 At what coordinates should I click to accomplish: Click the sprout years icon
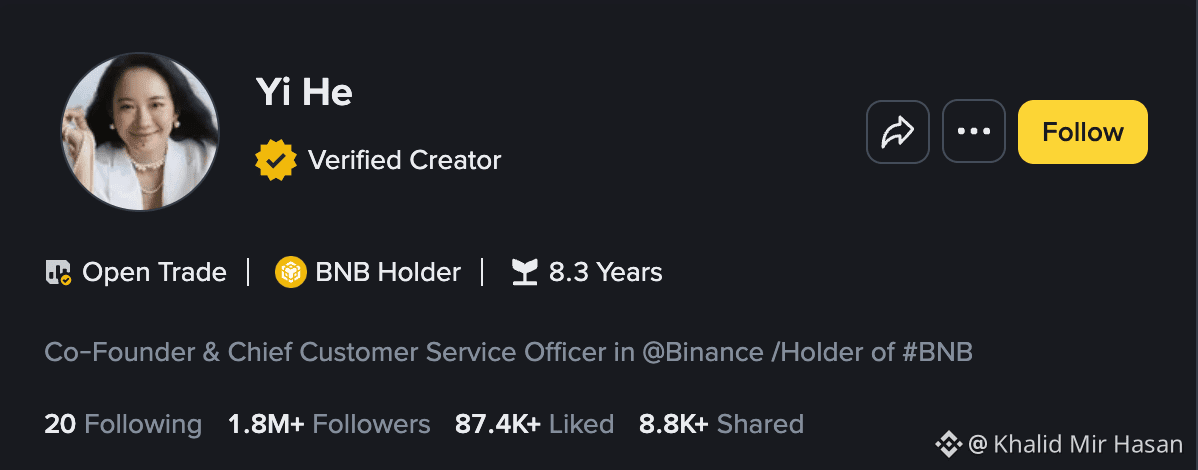524,272
